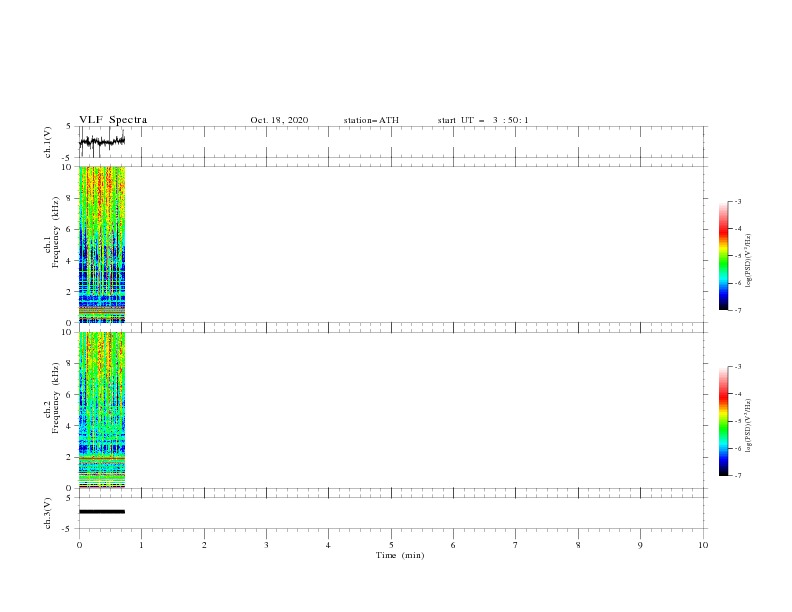This screenshot has width=792, height=612.
Task: Click the "5" tick on ch.1(V) axis
Action: click(69, 126)
